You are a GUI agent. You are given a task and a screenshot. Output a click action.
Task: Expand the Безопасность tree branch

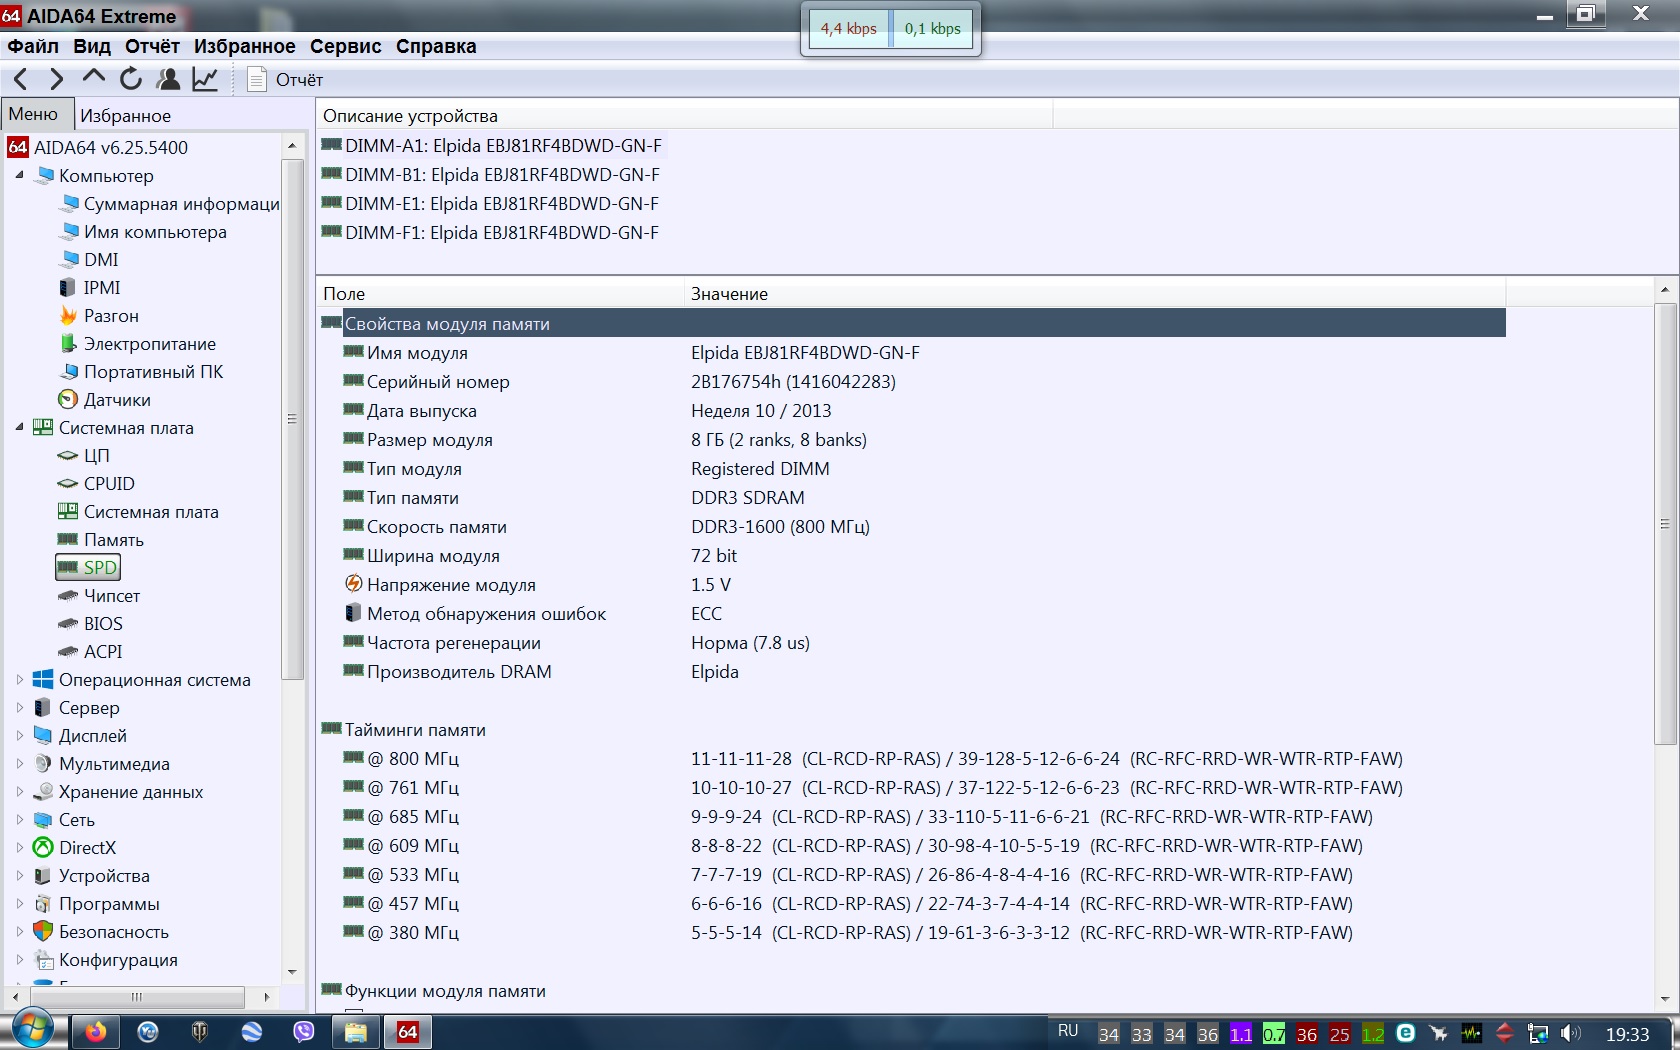tap(19, 931)
